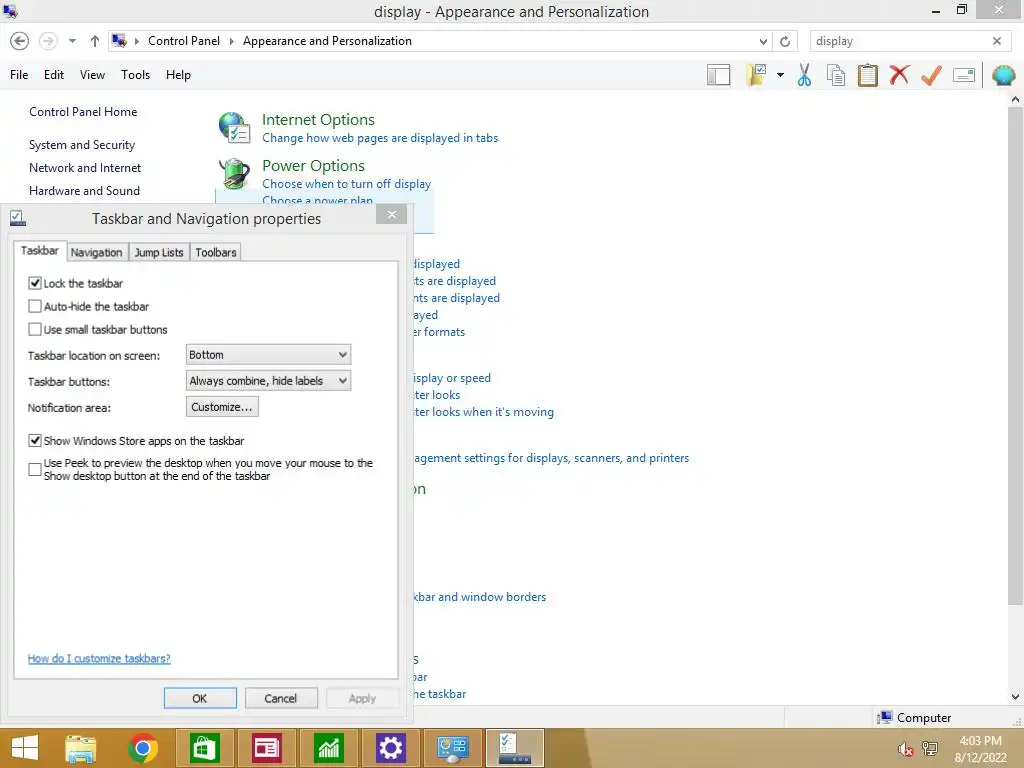Open Windows Store taskbar icon
The height and width of the screenshot is (768, 1024).
click(204, 748)
